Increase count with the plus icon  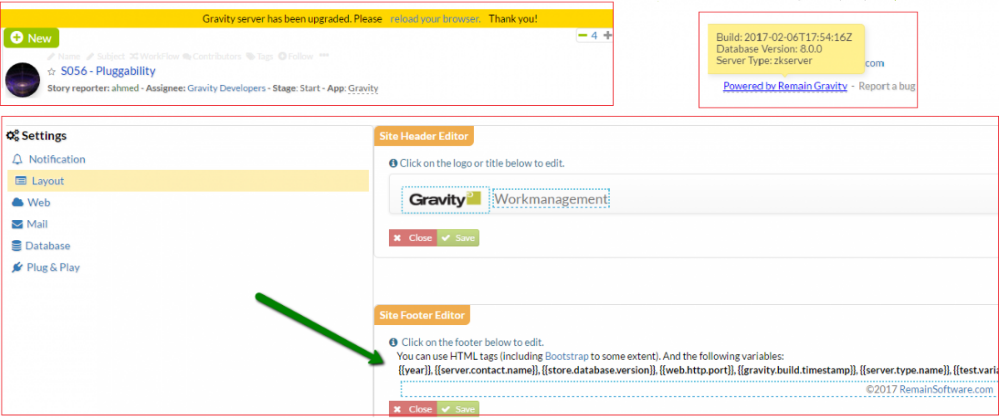pos(608,36)
